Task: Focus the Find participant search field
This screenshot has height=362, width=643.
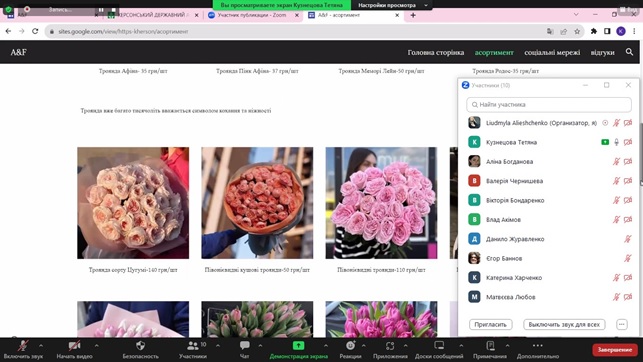Action: pos(549,105)
